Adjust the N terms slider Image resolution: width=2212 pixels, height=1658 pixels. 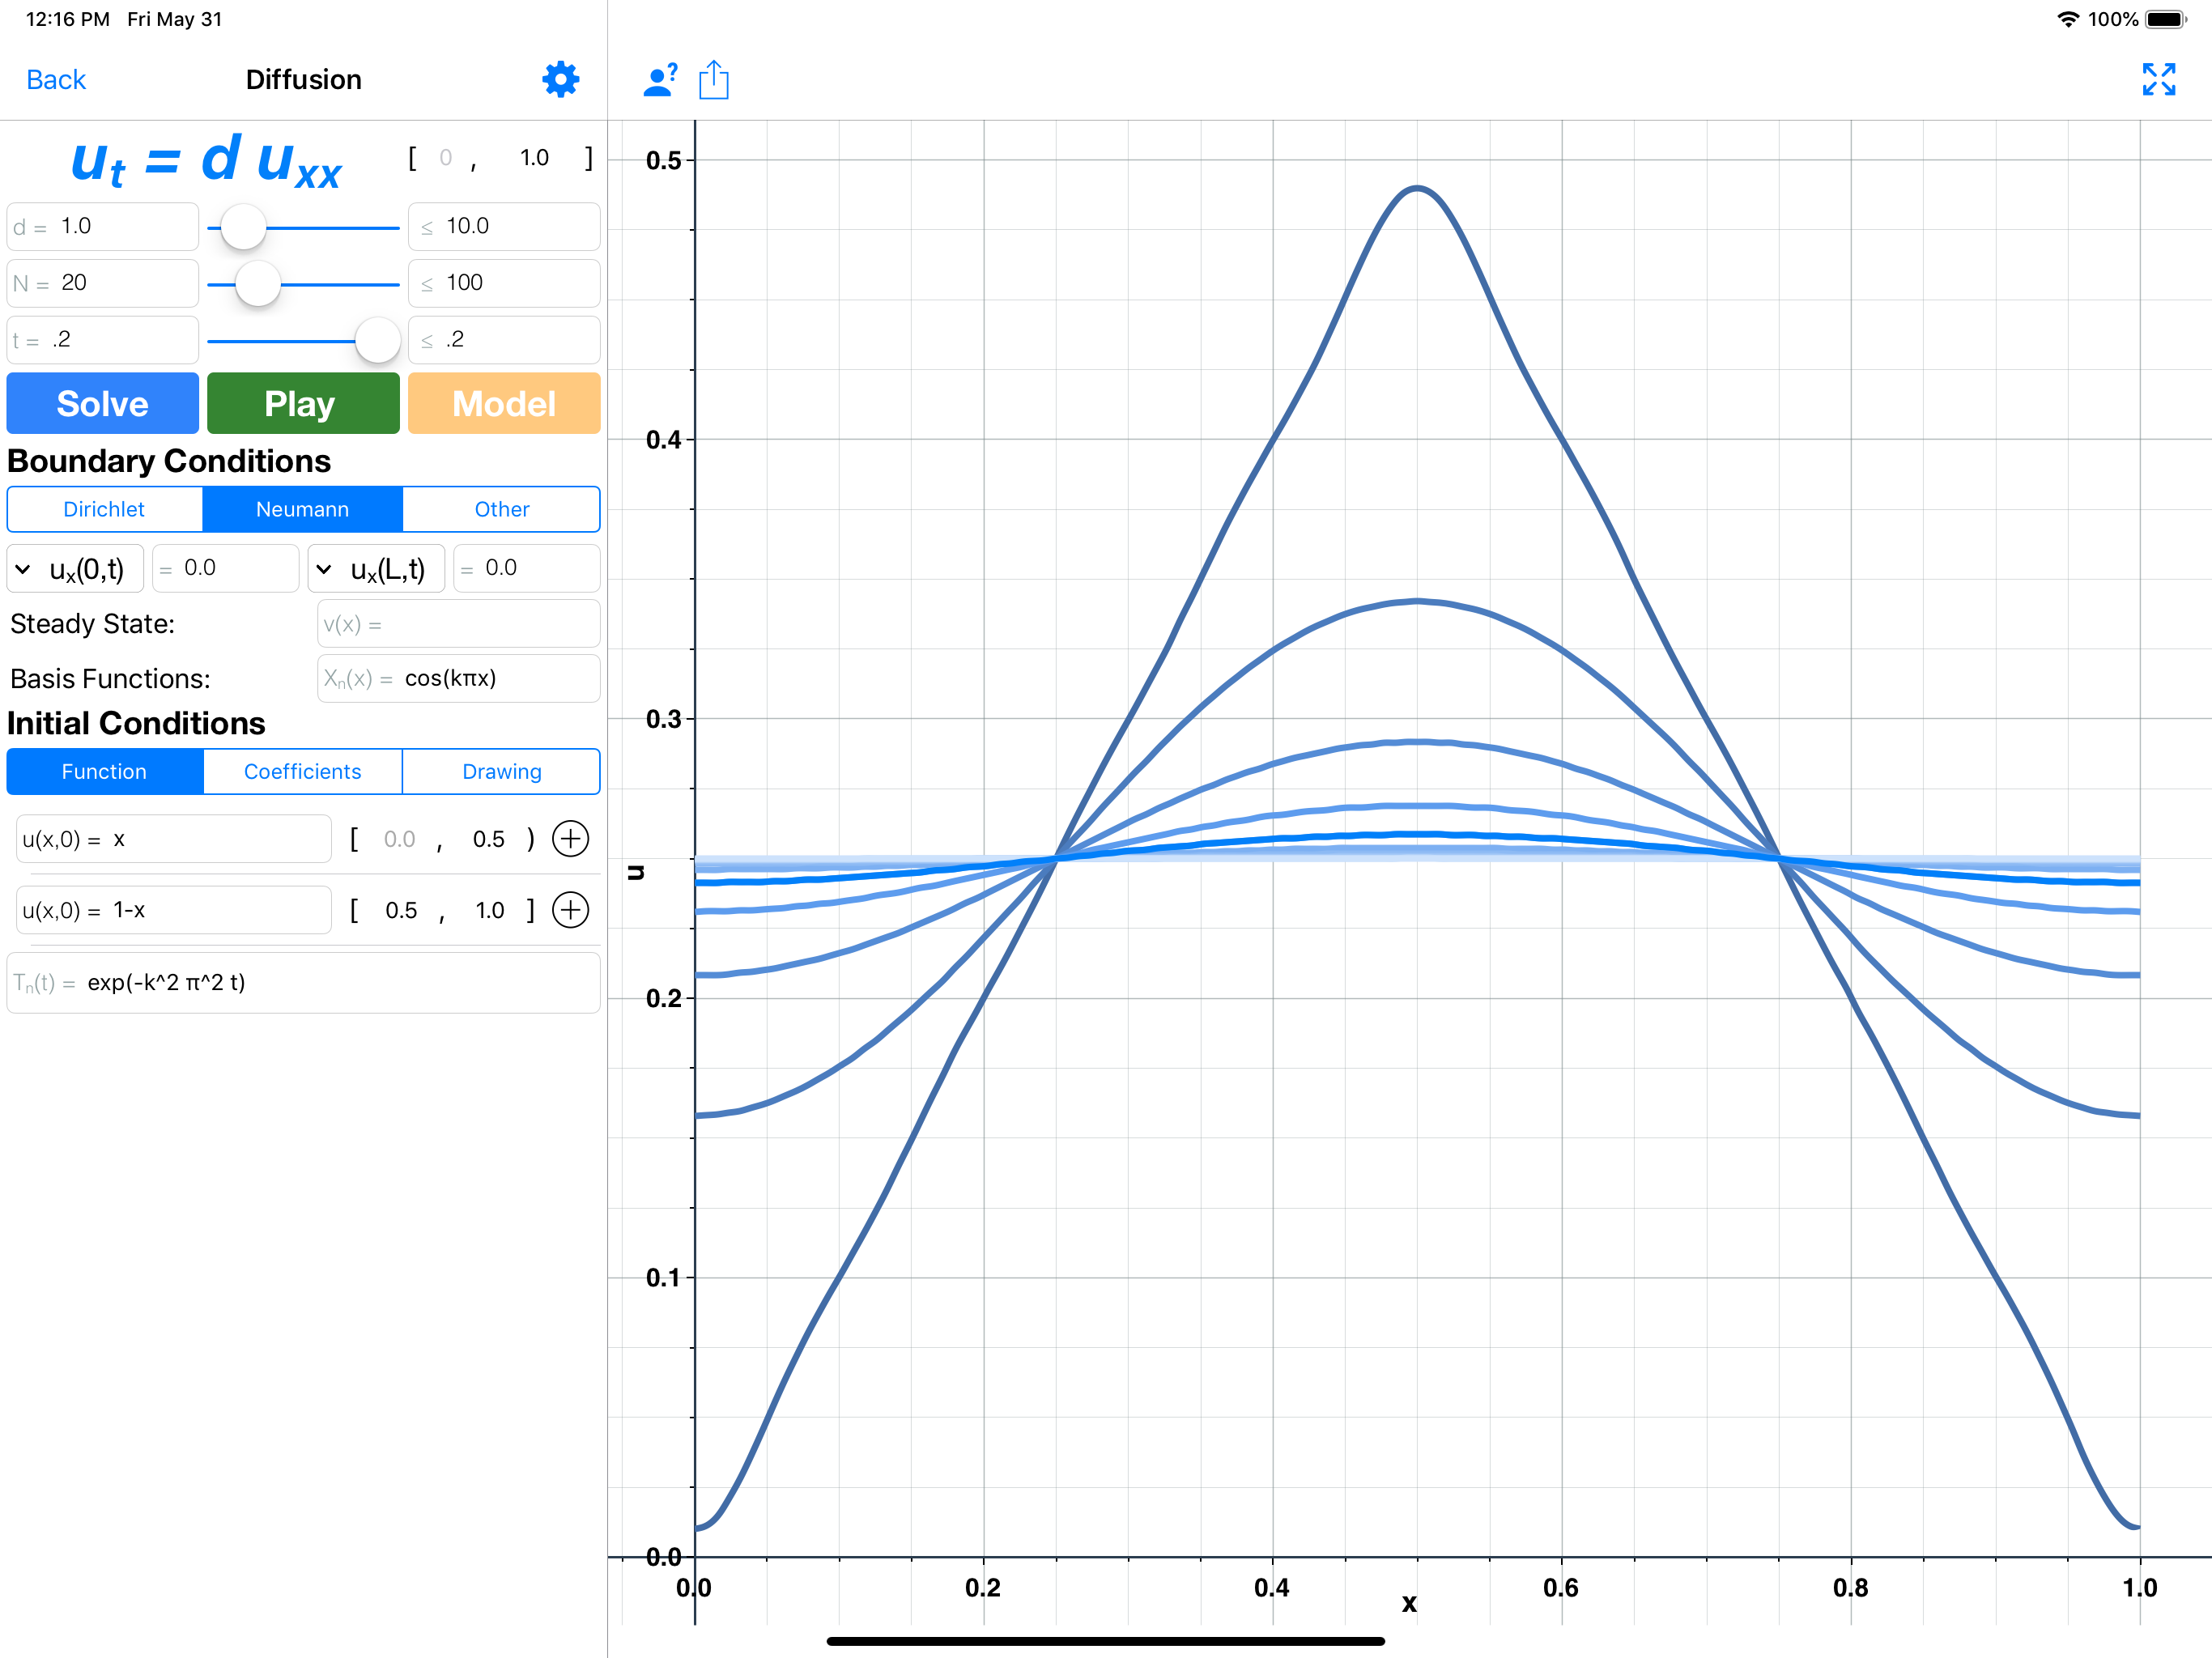(x=258, y=284)
